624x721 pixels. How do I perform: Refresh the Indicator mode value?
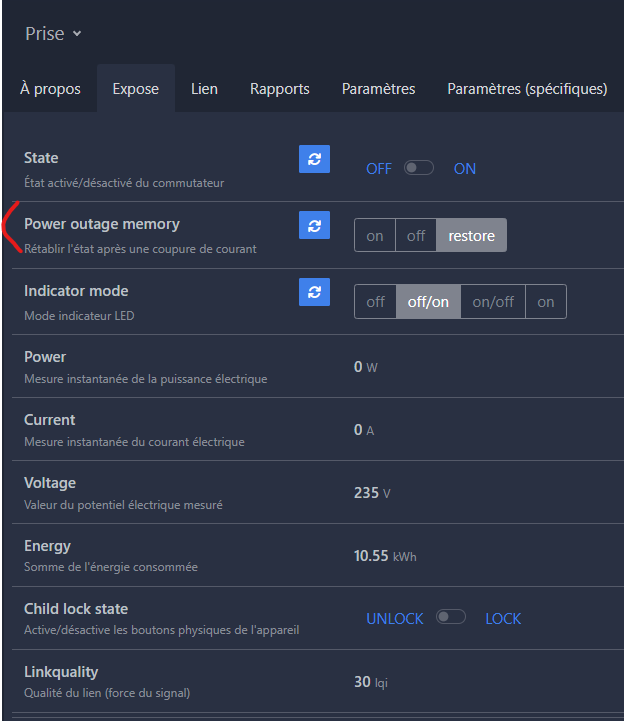coord(314,292)
